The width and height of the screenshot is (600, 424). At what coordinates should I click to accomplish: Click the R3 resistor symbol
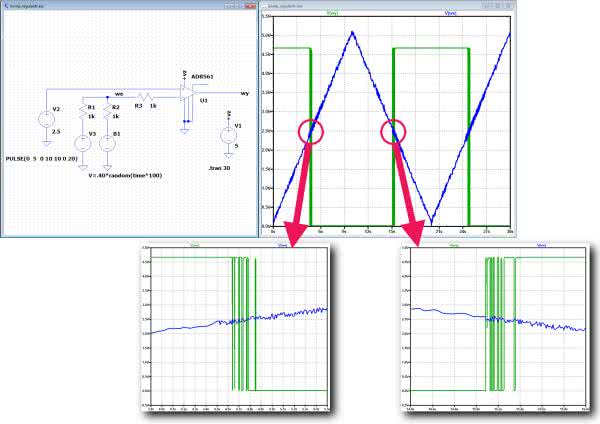click(143, 98)
